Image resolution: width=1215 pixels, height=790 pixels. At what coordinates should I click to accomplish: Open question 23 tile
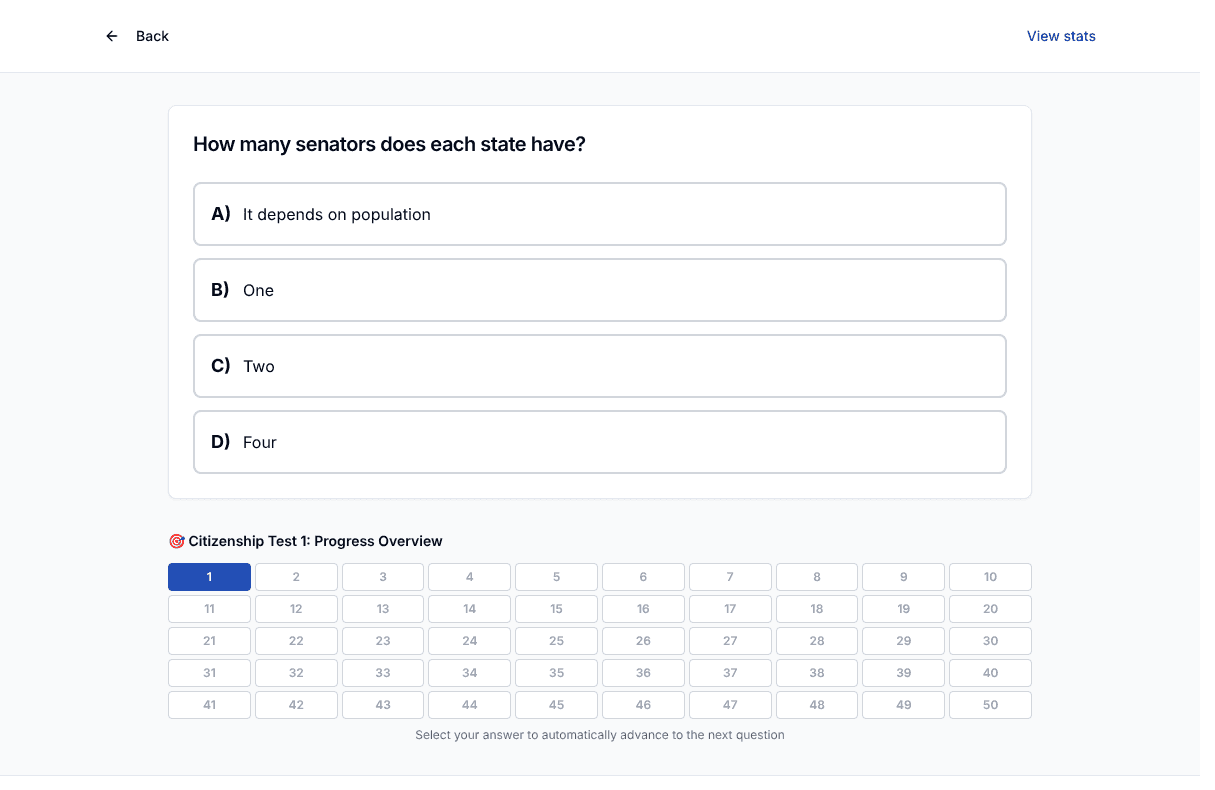click(x=383, y=641)
